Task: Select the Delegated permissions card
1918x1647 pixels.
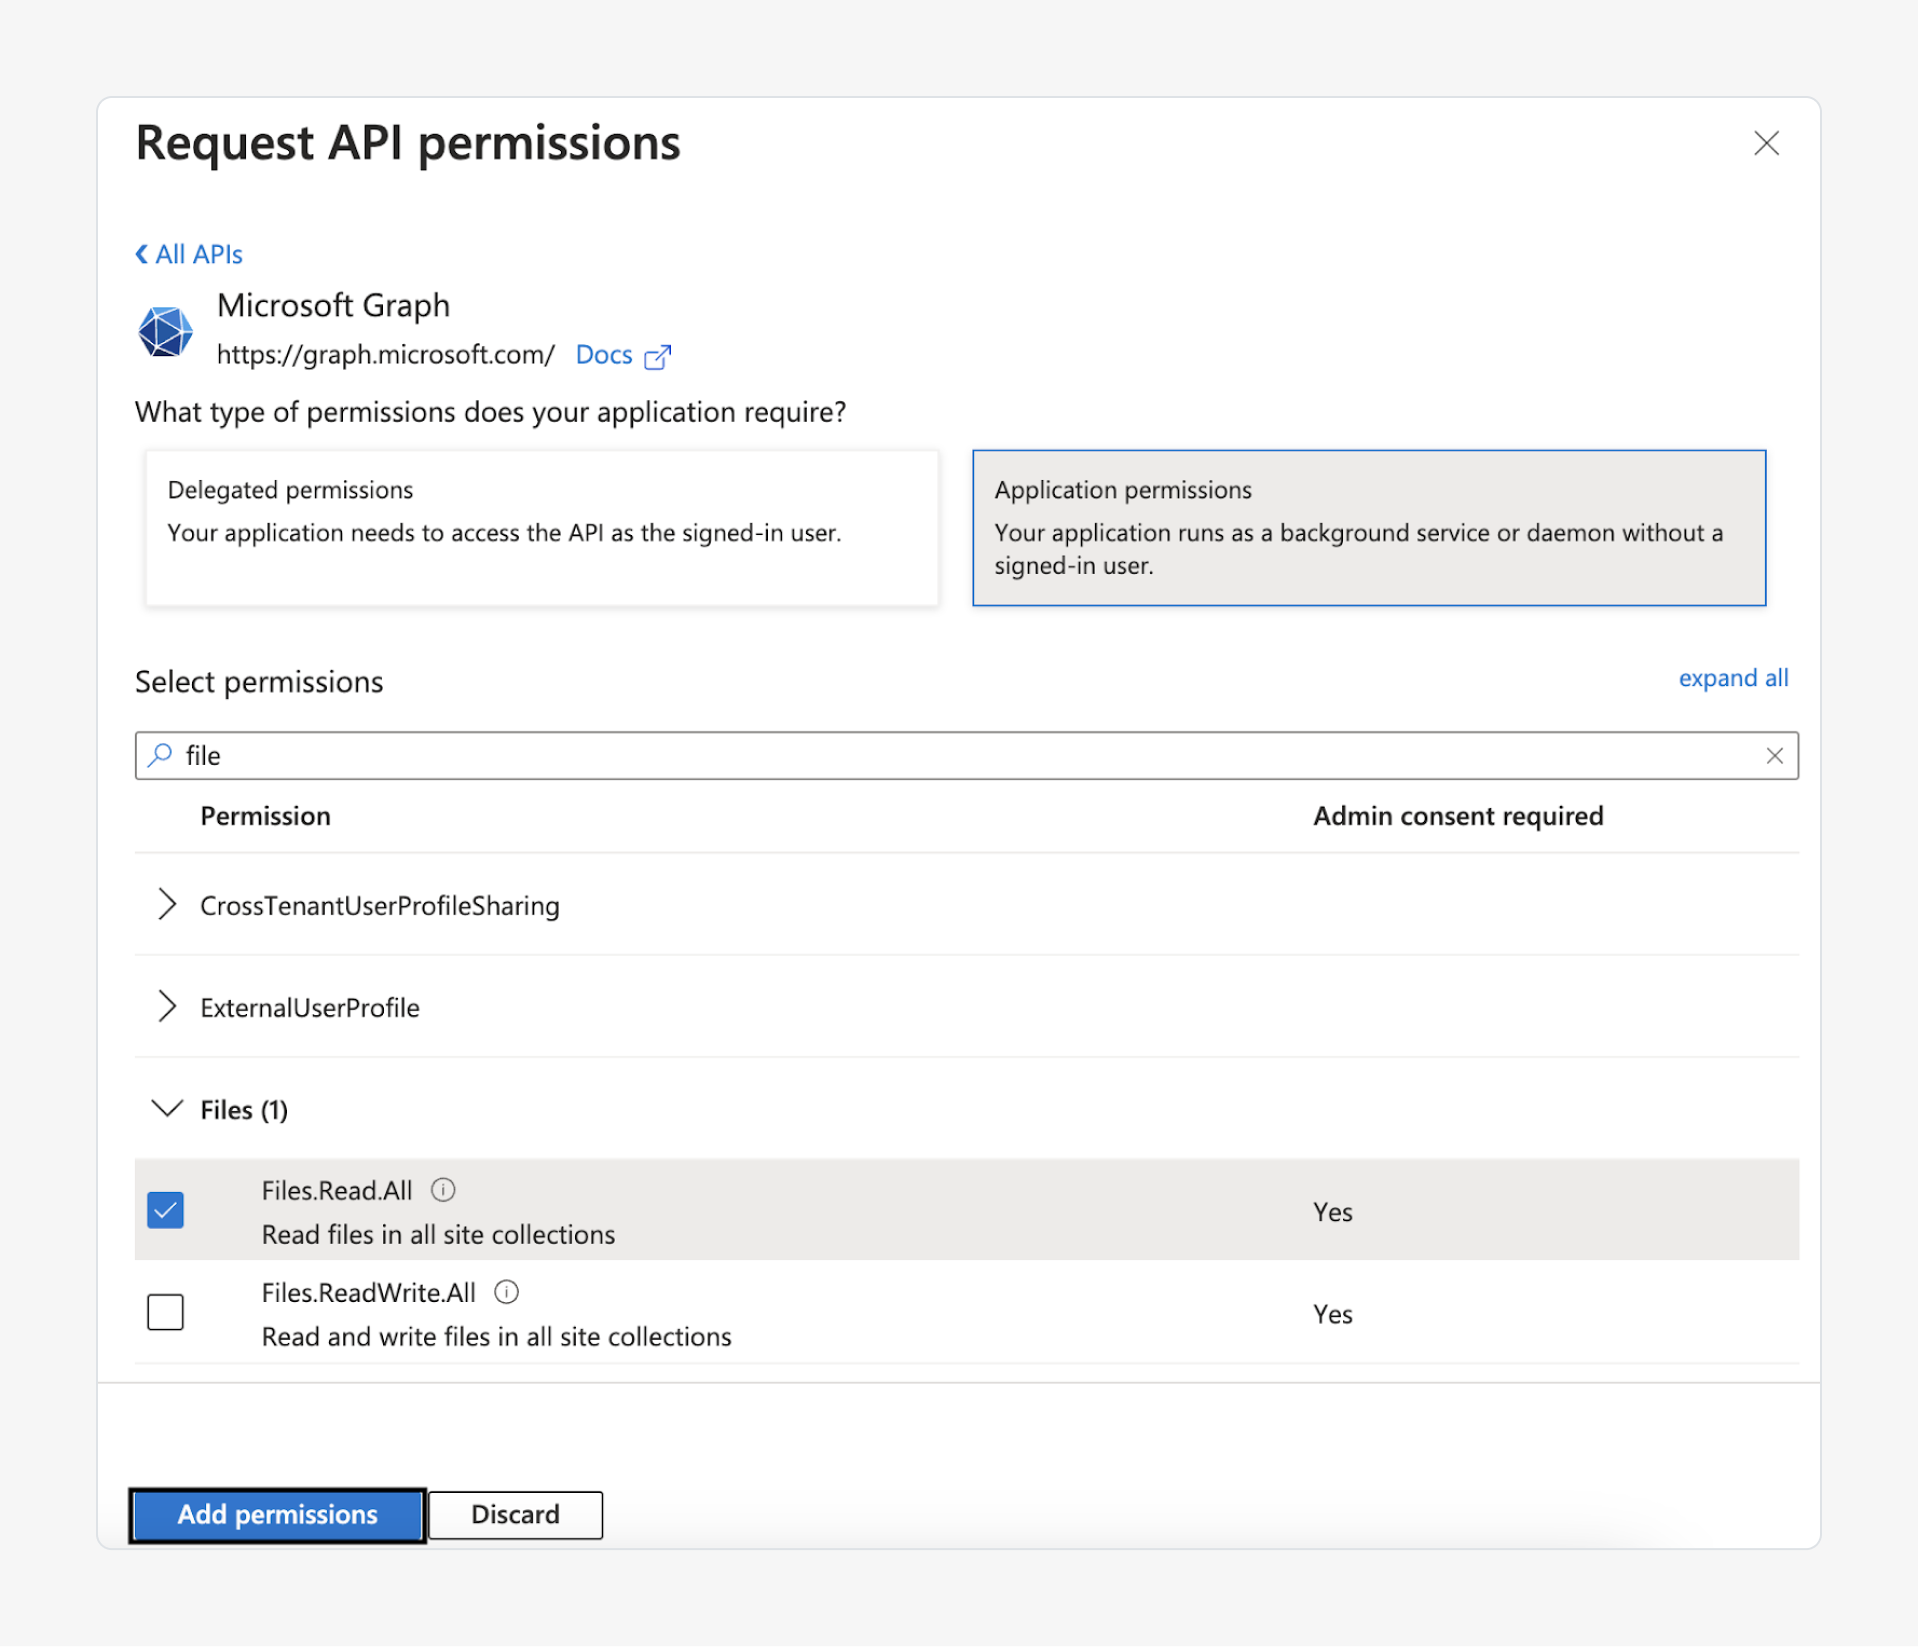Action: coord(541,527)
